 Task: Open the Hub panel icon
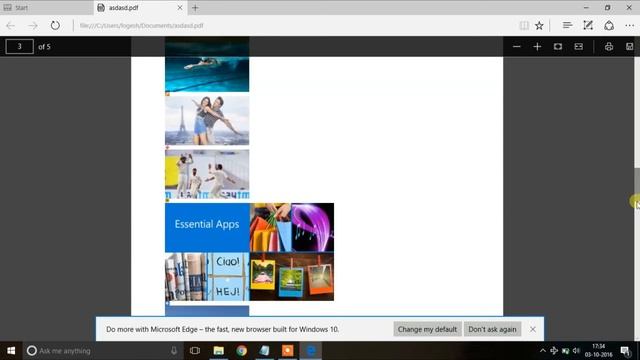[x=567, y=26]
